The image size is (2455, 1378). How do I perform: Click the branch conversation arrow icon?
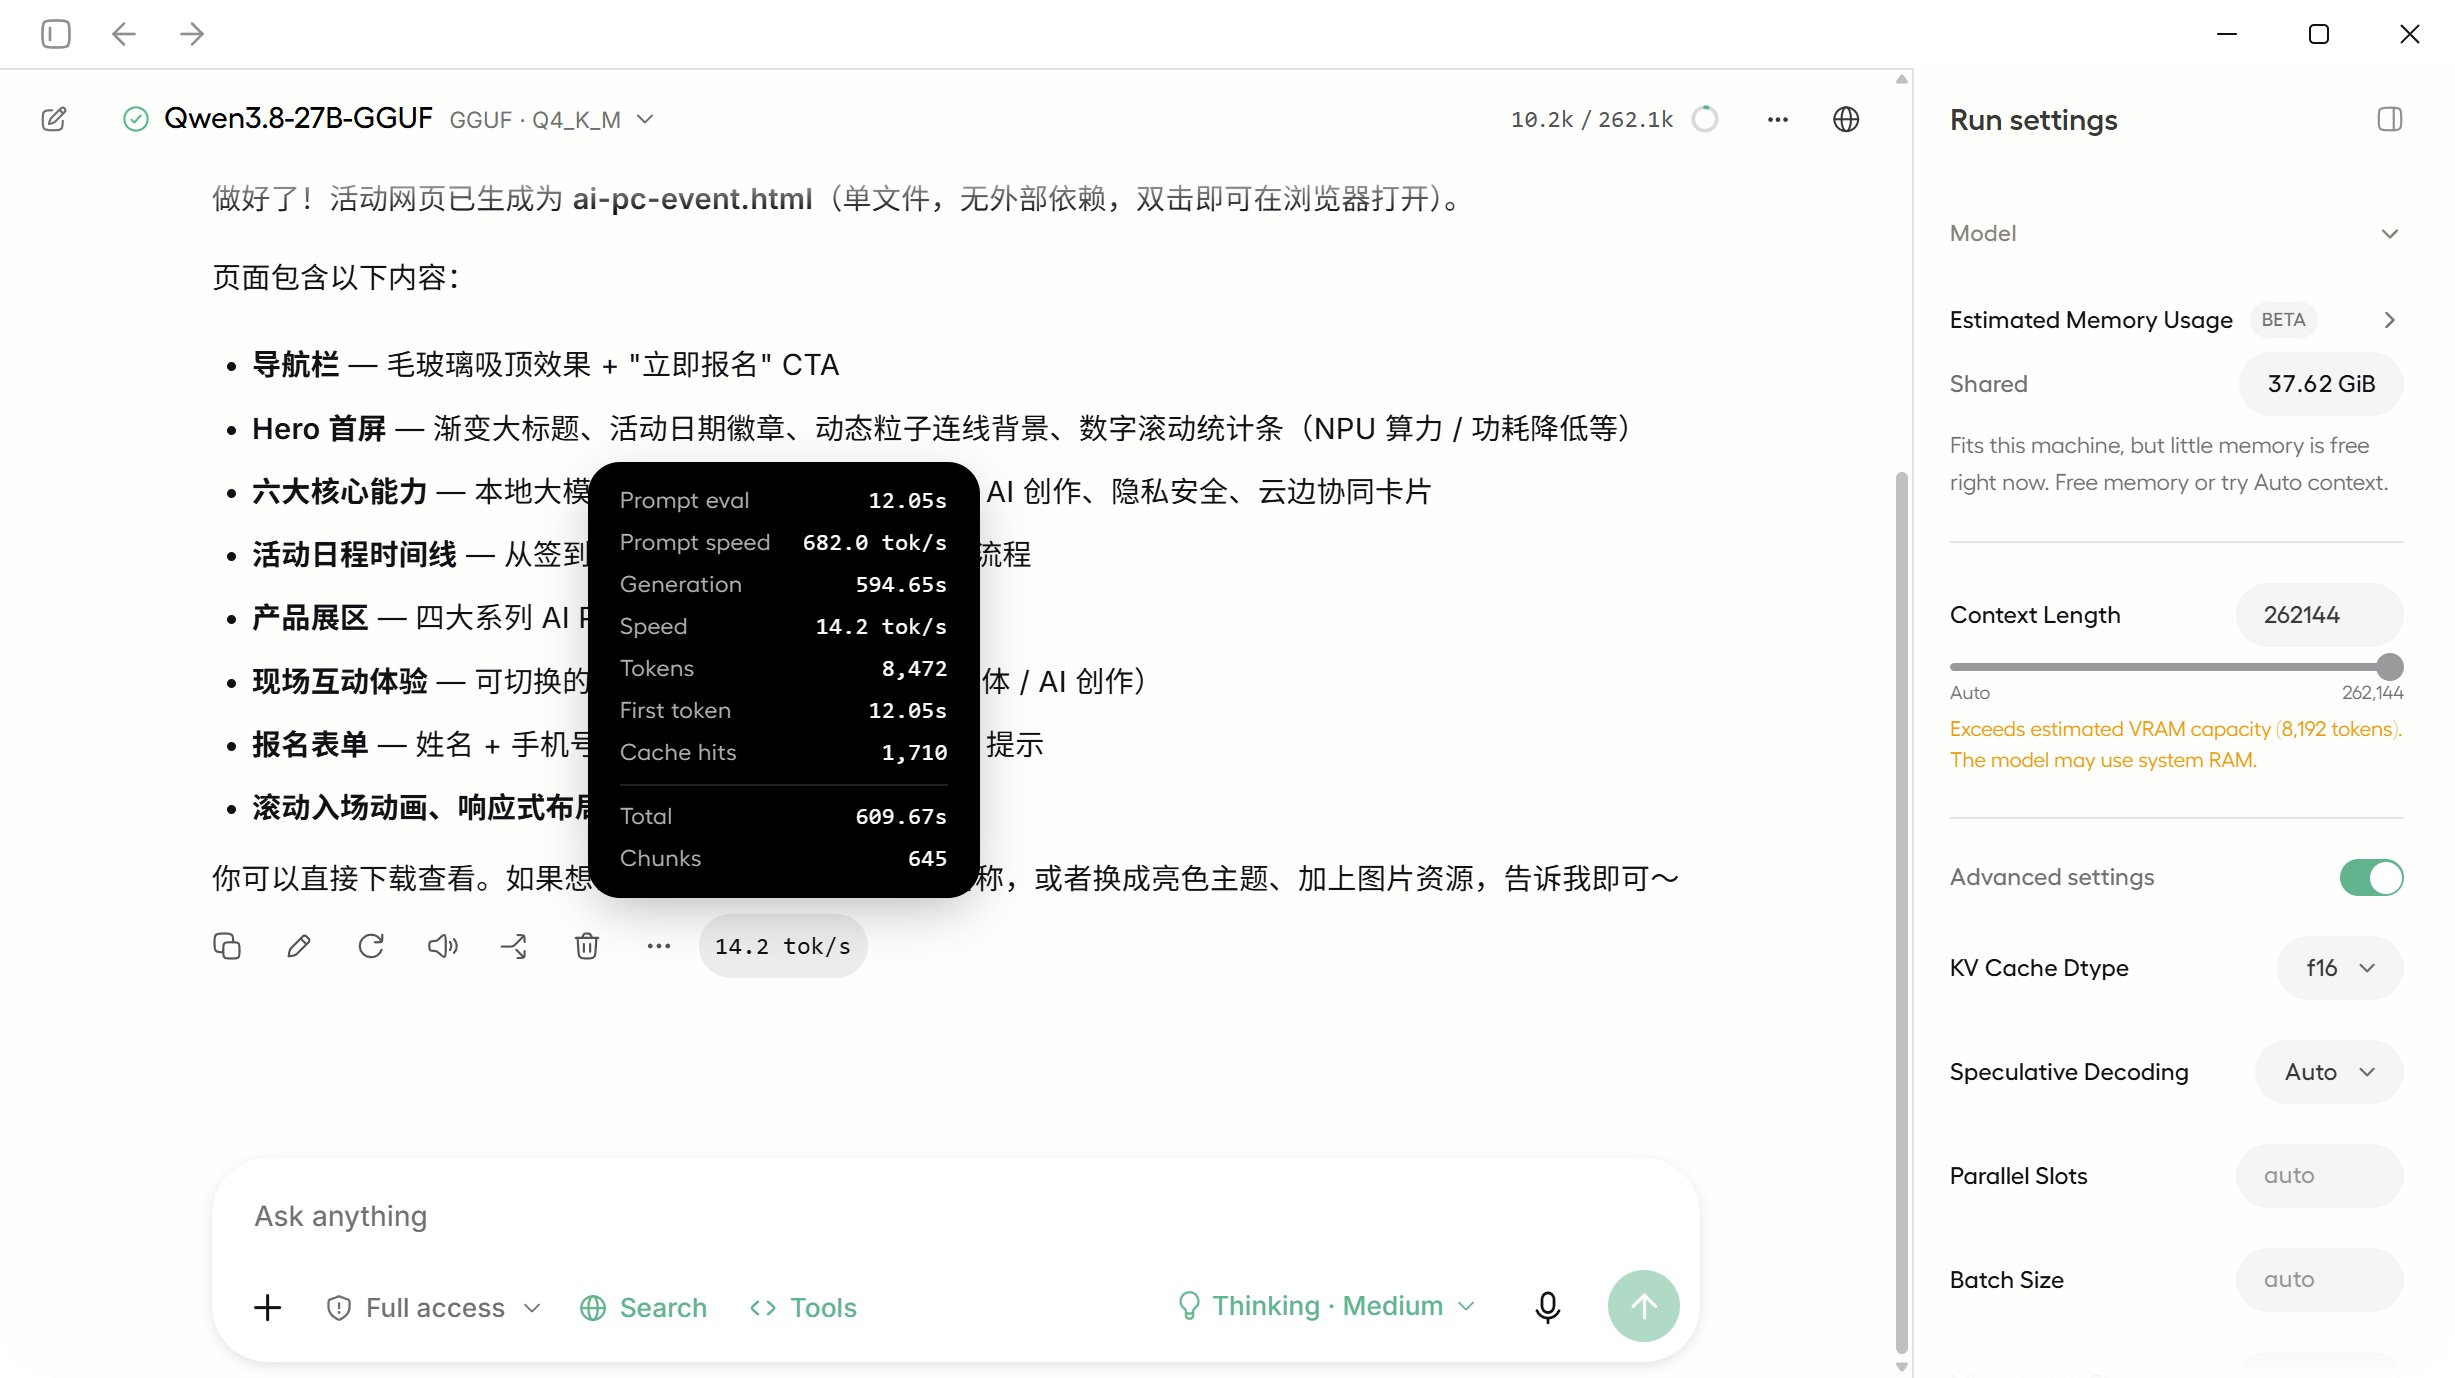[515, 946]
